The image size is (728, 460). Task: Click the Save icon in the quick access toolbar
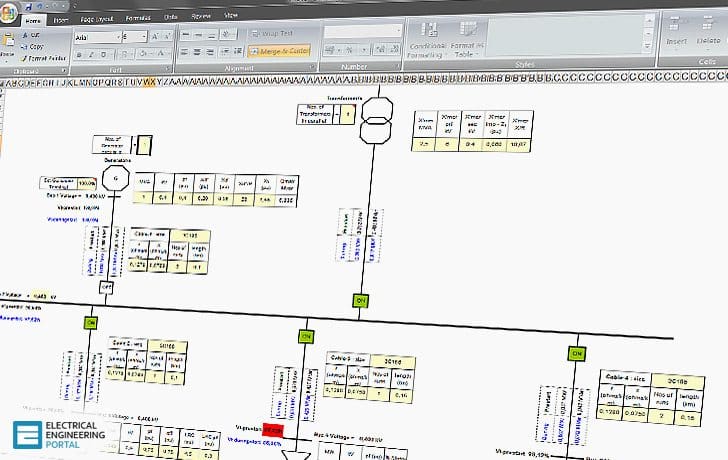pyautogui.click(x=29, y=7)
